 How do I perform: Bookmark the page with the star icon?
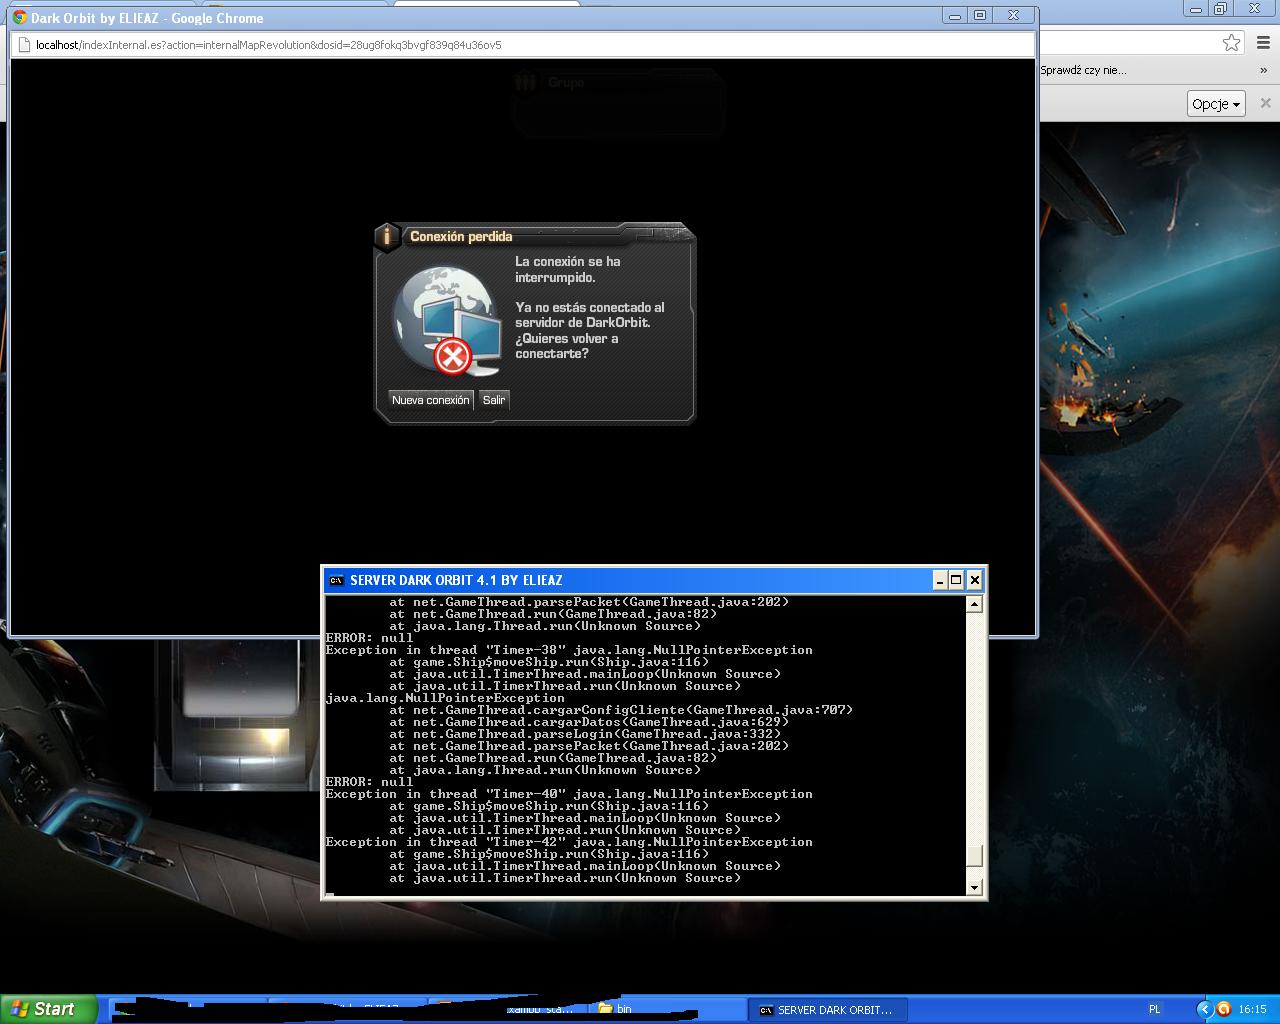point(1231,42)
